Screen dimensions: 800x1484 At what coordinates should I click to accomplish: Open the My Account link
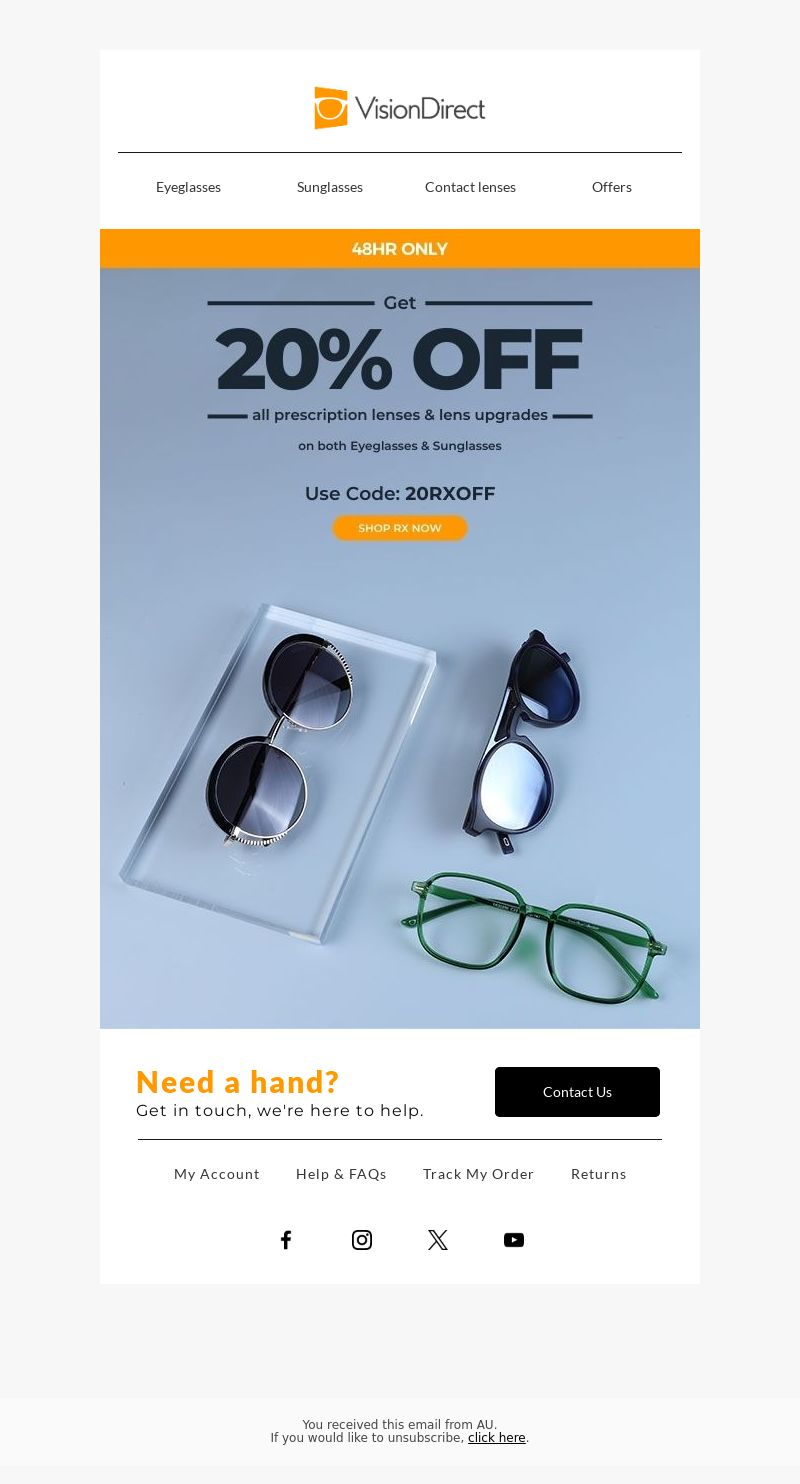point(217,1174)
